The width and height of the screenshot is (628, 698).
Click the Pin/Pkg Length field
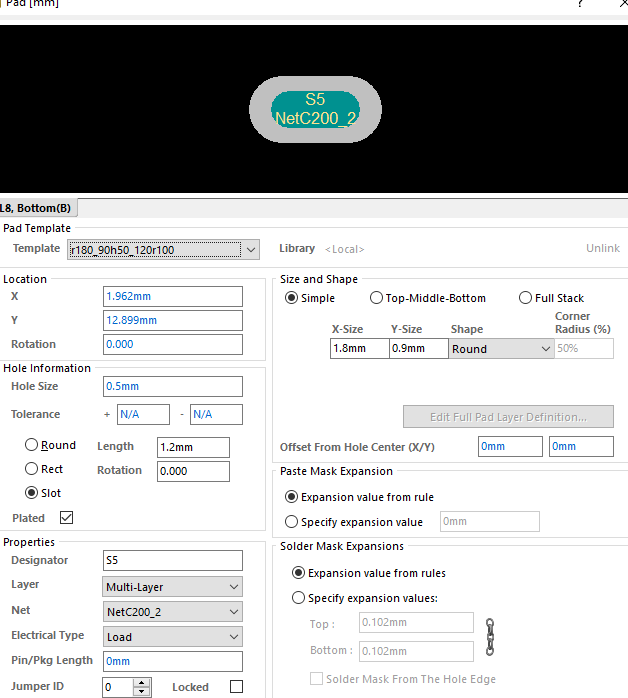tap(173, 661)
